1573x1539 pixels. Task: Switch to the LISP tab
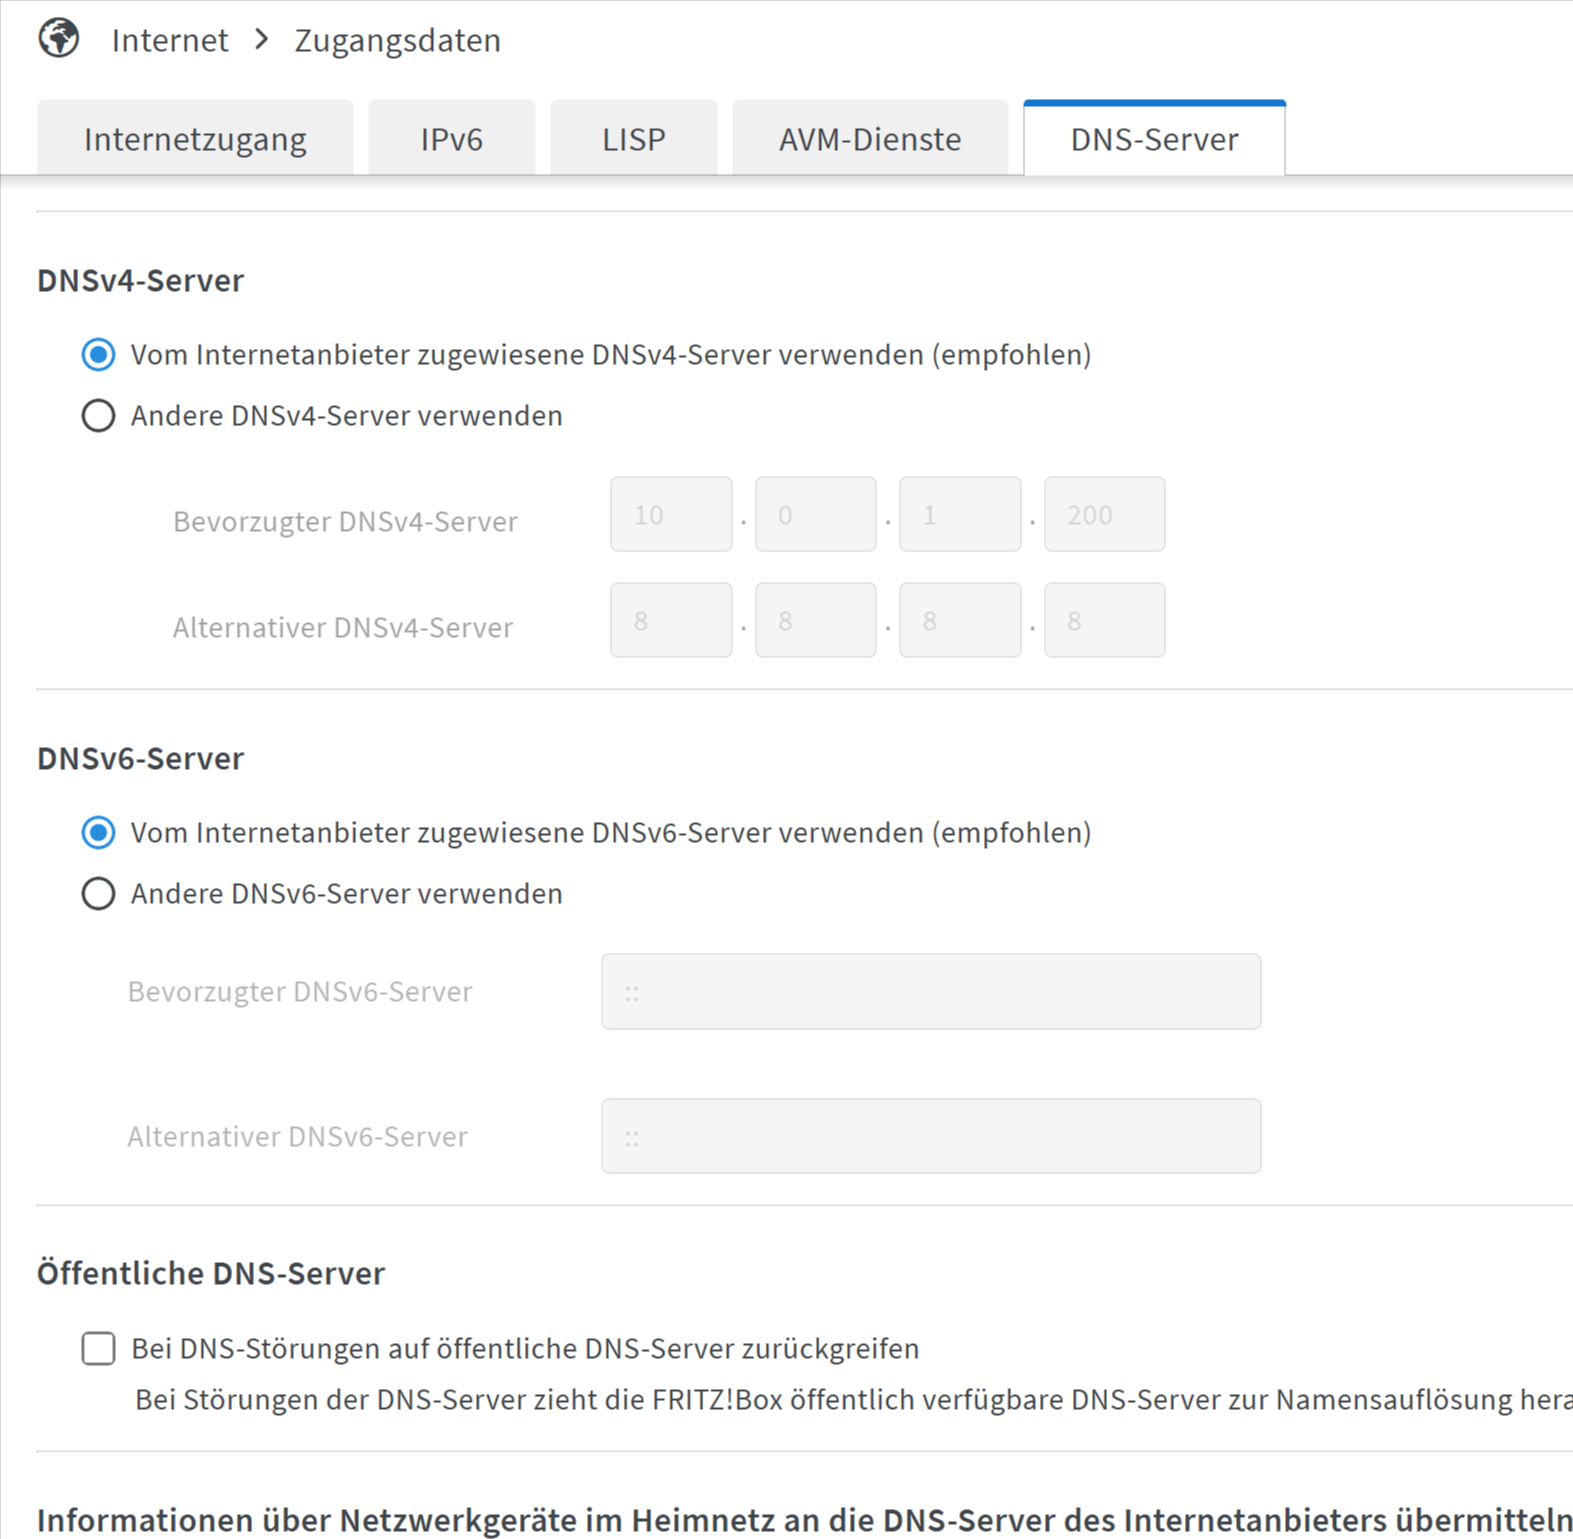pos(633,139)
